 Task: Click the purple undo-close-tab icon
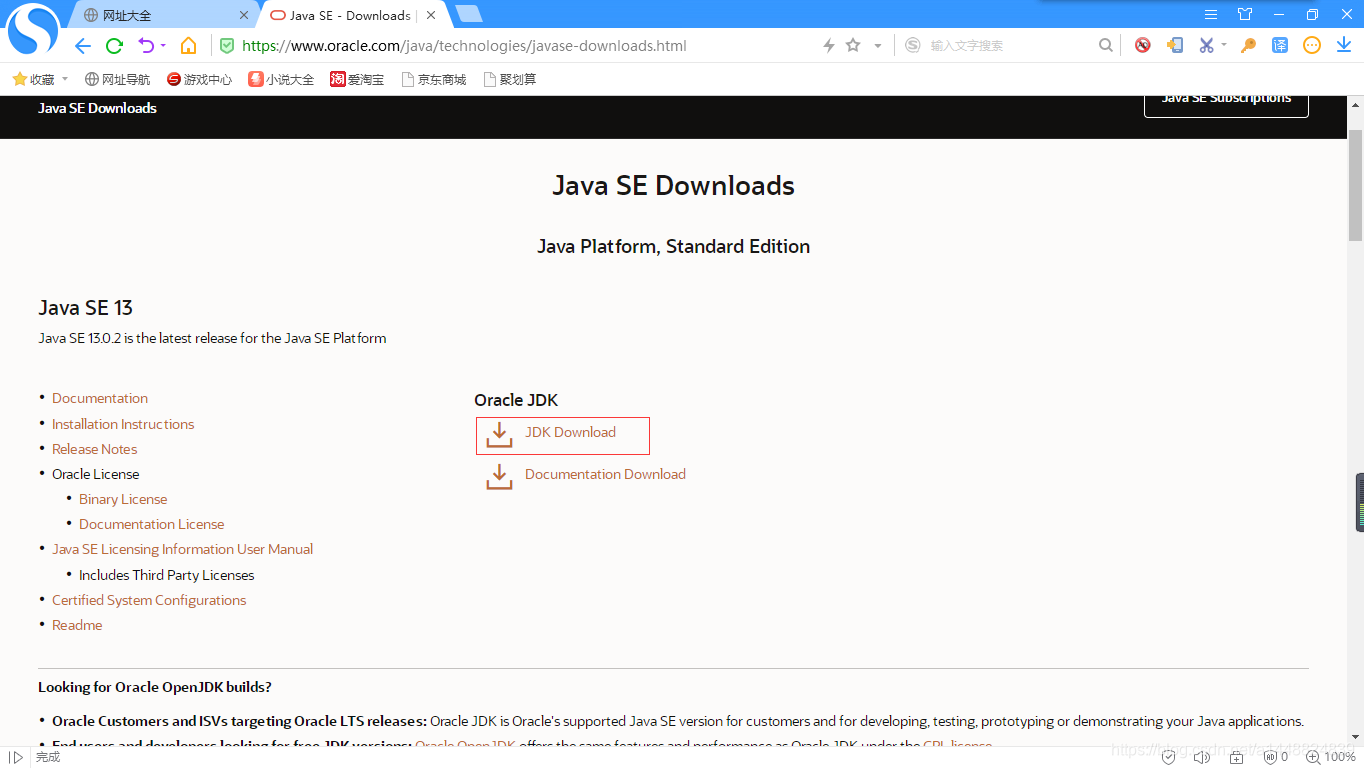point(146,46)
